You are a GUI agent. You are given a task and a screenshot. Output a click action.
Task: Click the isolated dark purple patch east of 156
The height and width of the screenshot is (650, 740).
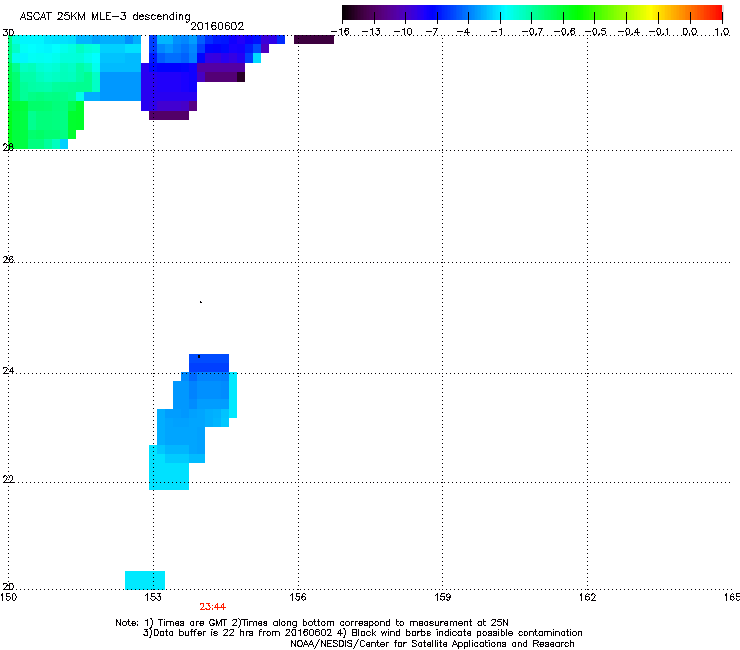(314, 40)
